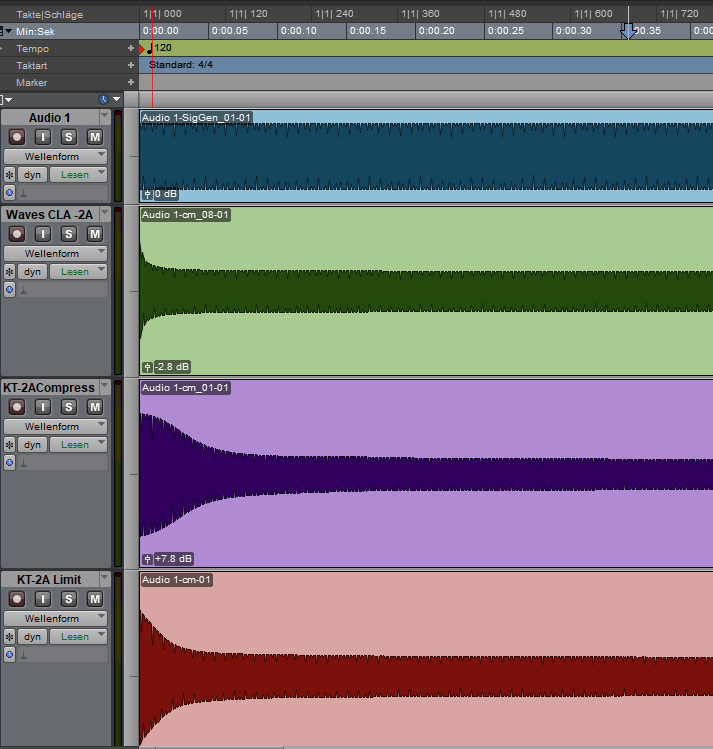Click the clip gain icon on Audio 1-SigGen clip
This screenshot has height=749, width=713.
(148, 194)
